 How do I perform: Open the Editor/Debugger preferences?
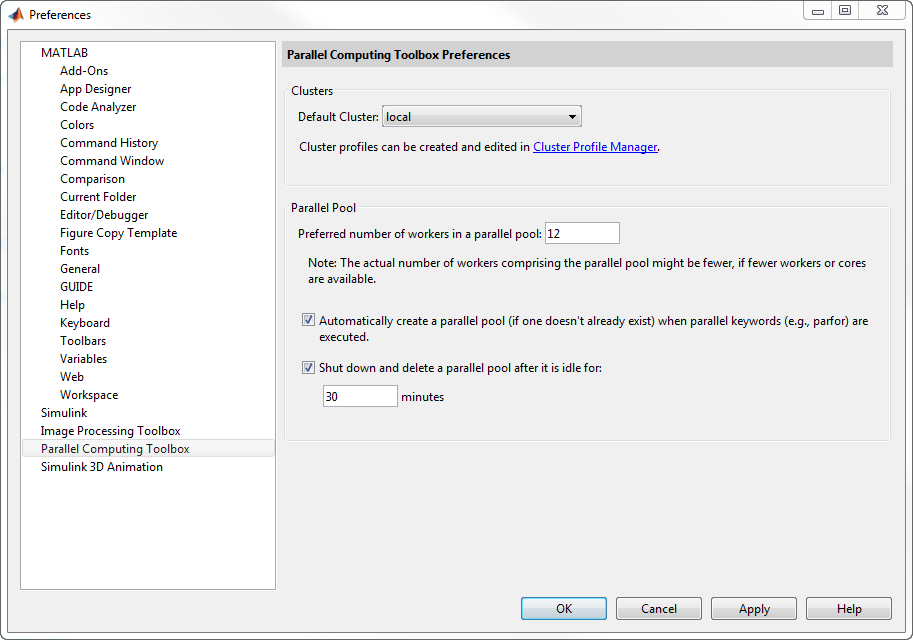(104, 215)
